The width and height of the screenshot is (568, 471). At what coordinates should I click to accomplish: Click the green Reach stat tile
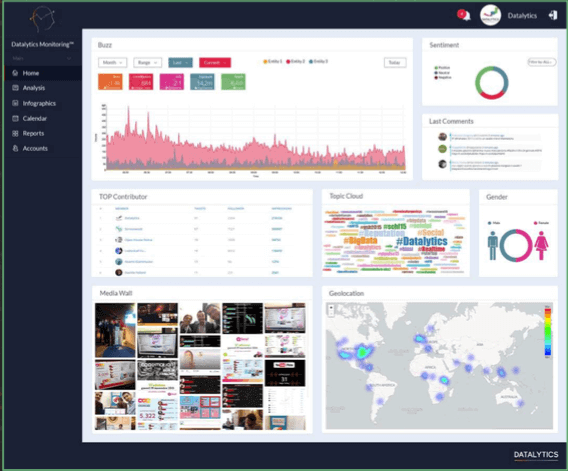233,82
